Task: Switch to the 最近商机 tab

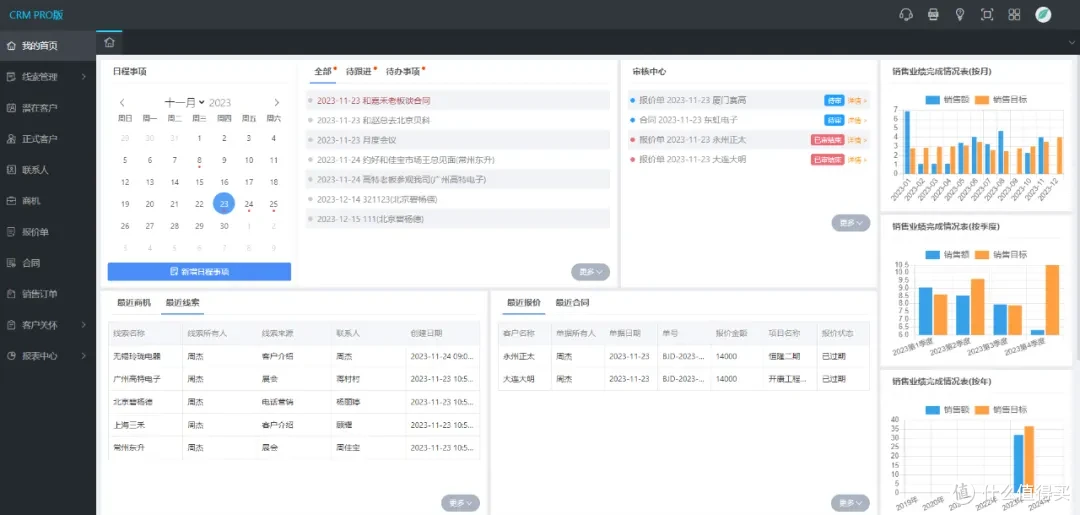Action: (134, 302)
